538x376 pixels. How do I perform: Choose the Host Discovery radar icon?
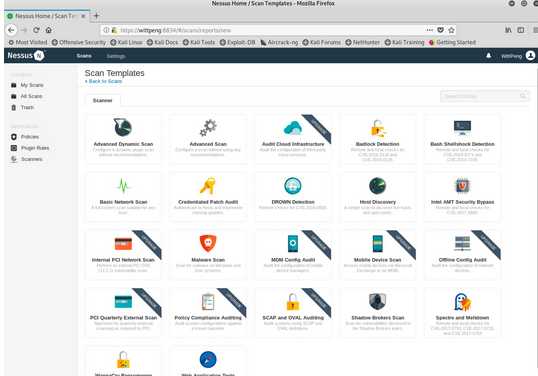point(377,186)
